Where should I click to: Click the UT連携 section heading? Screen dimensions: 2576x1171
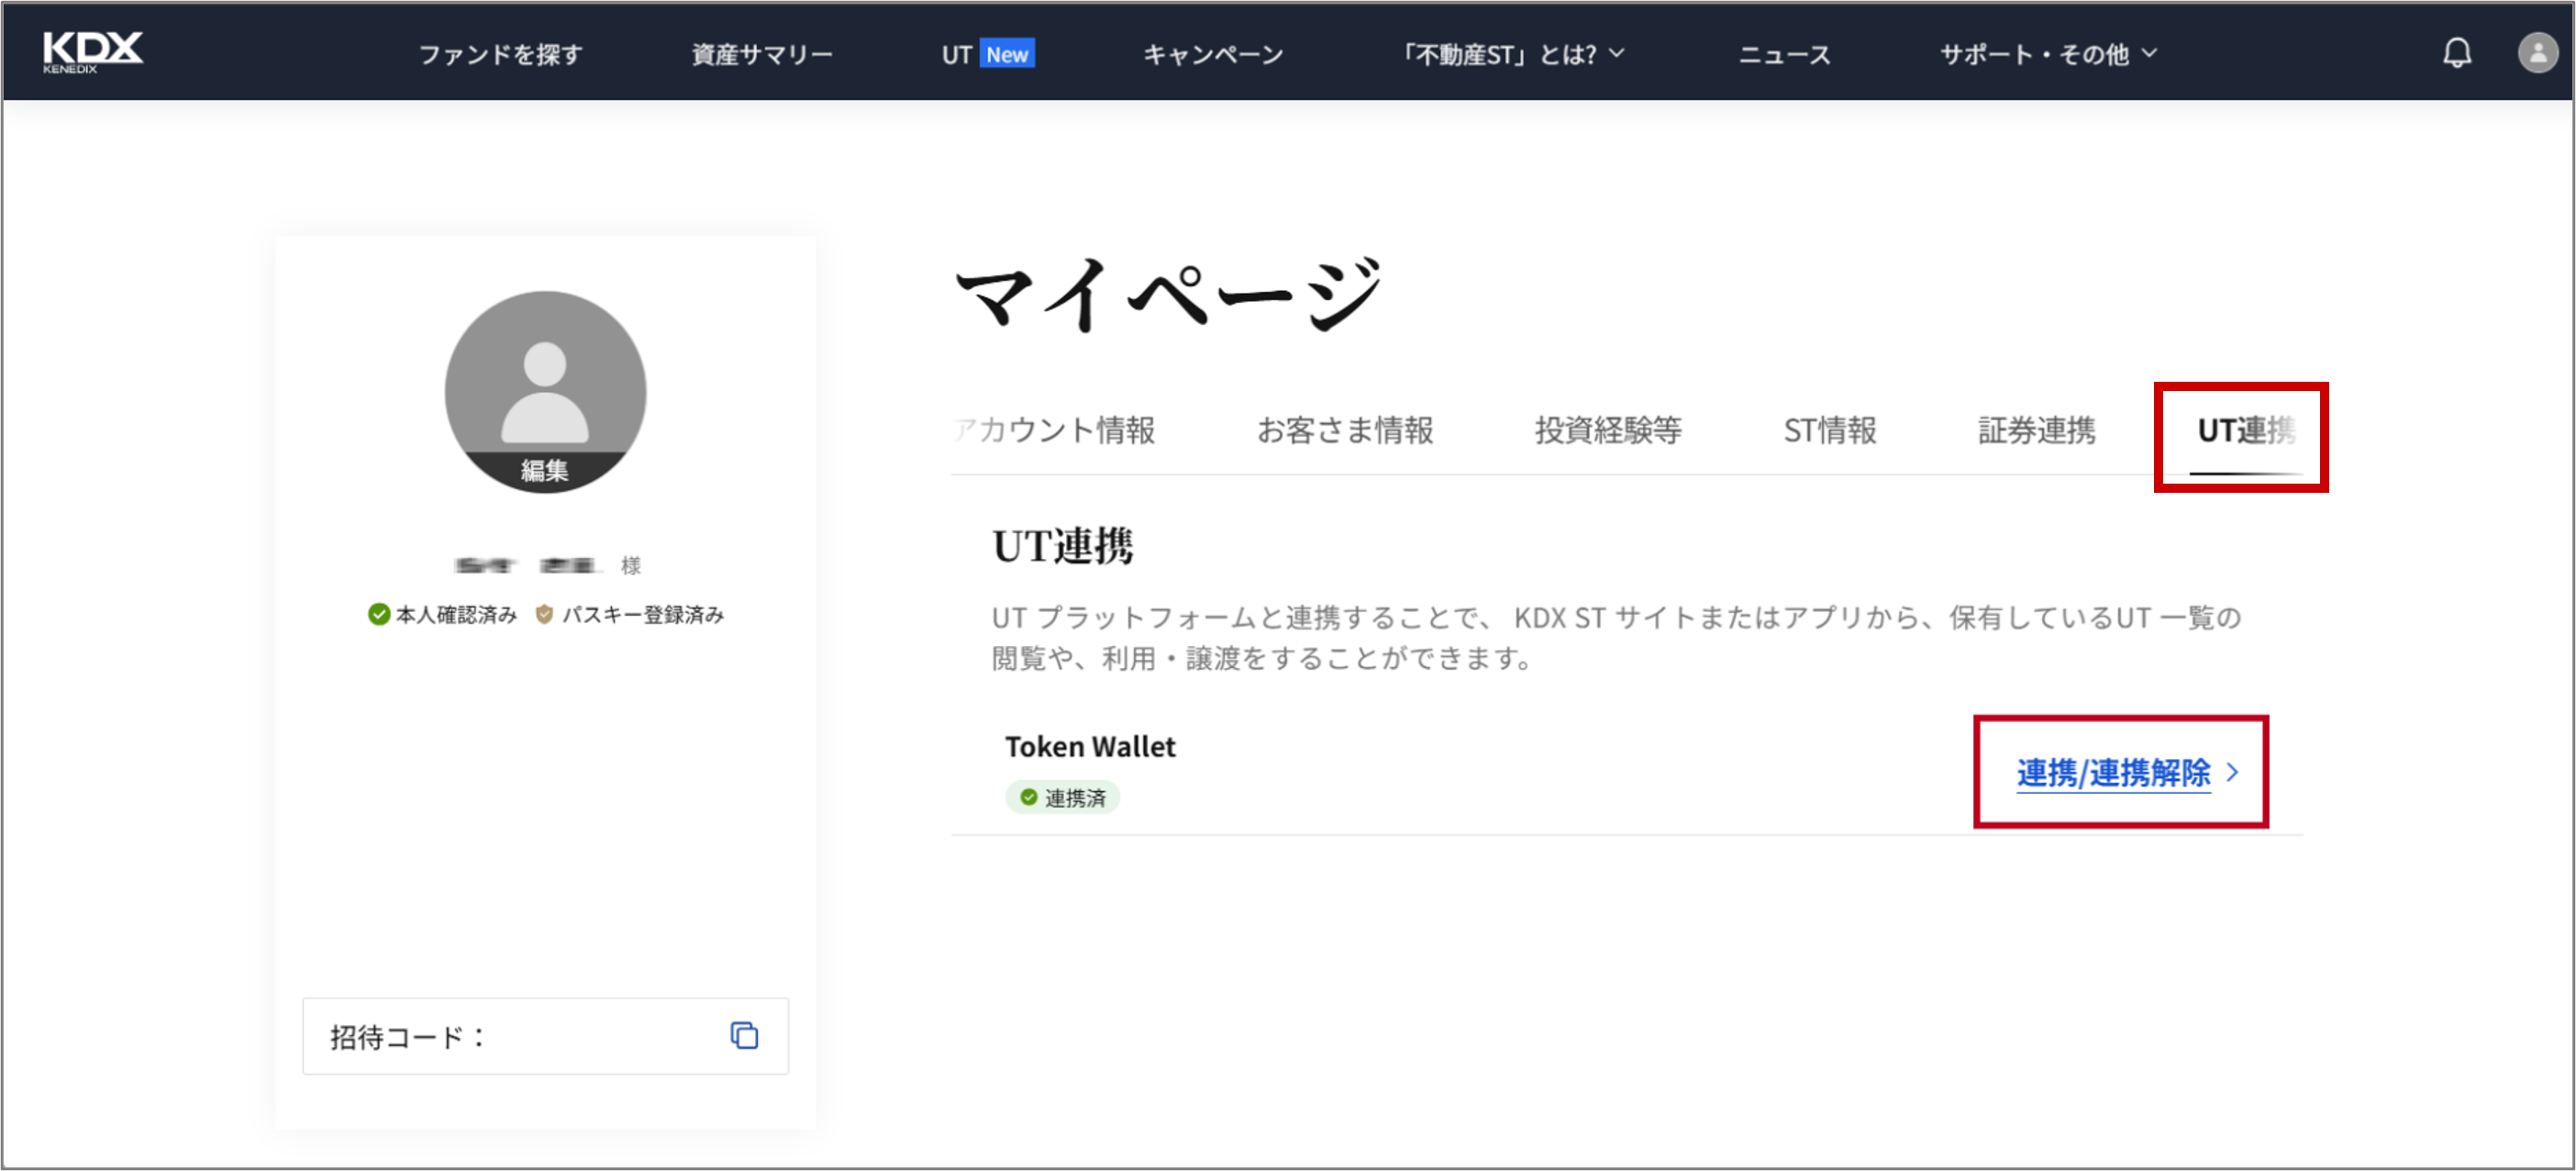pos(1062,546)
